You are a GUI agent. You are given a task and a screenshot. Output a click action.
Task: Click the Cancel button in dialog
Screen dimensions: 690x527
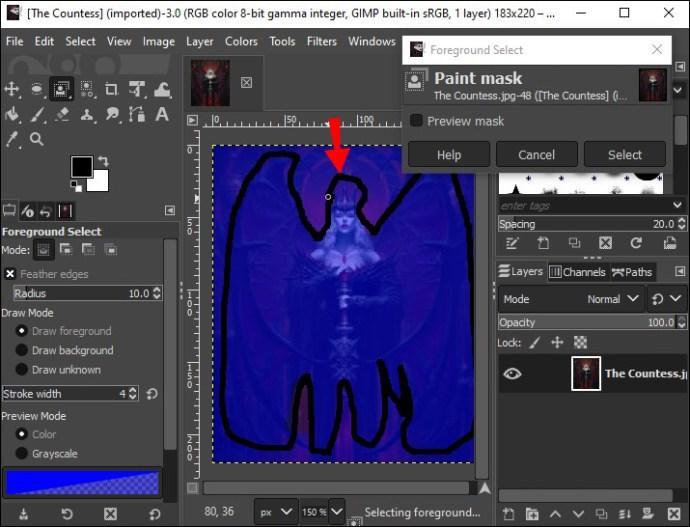(x=536, y=154)
